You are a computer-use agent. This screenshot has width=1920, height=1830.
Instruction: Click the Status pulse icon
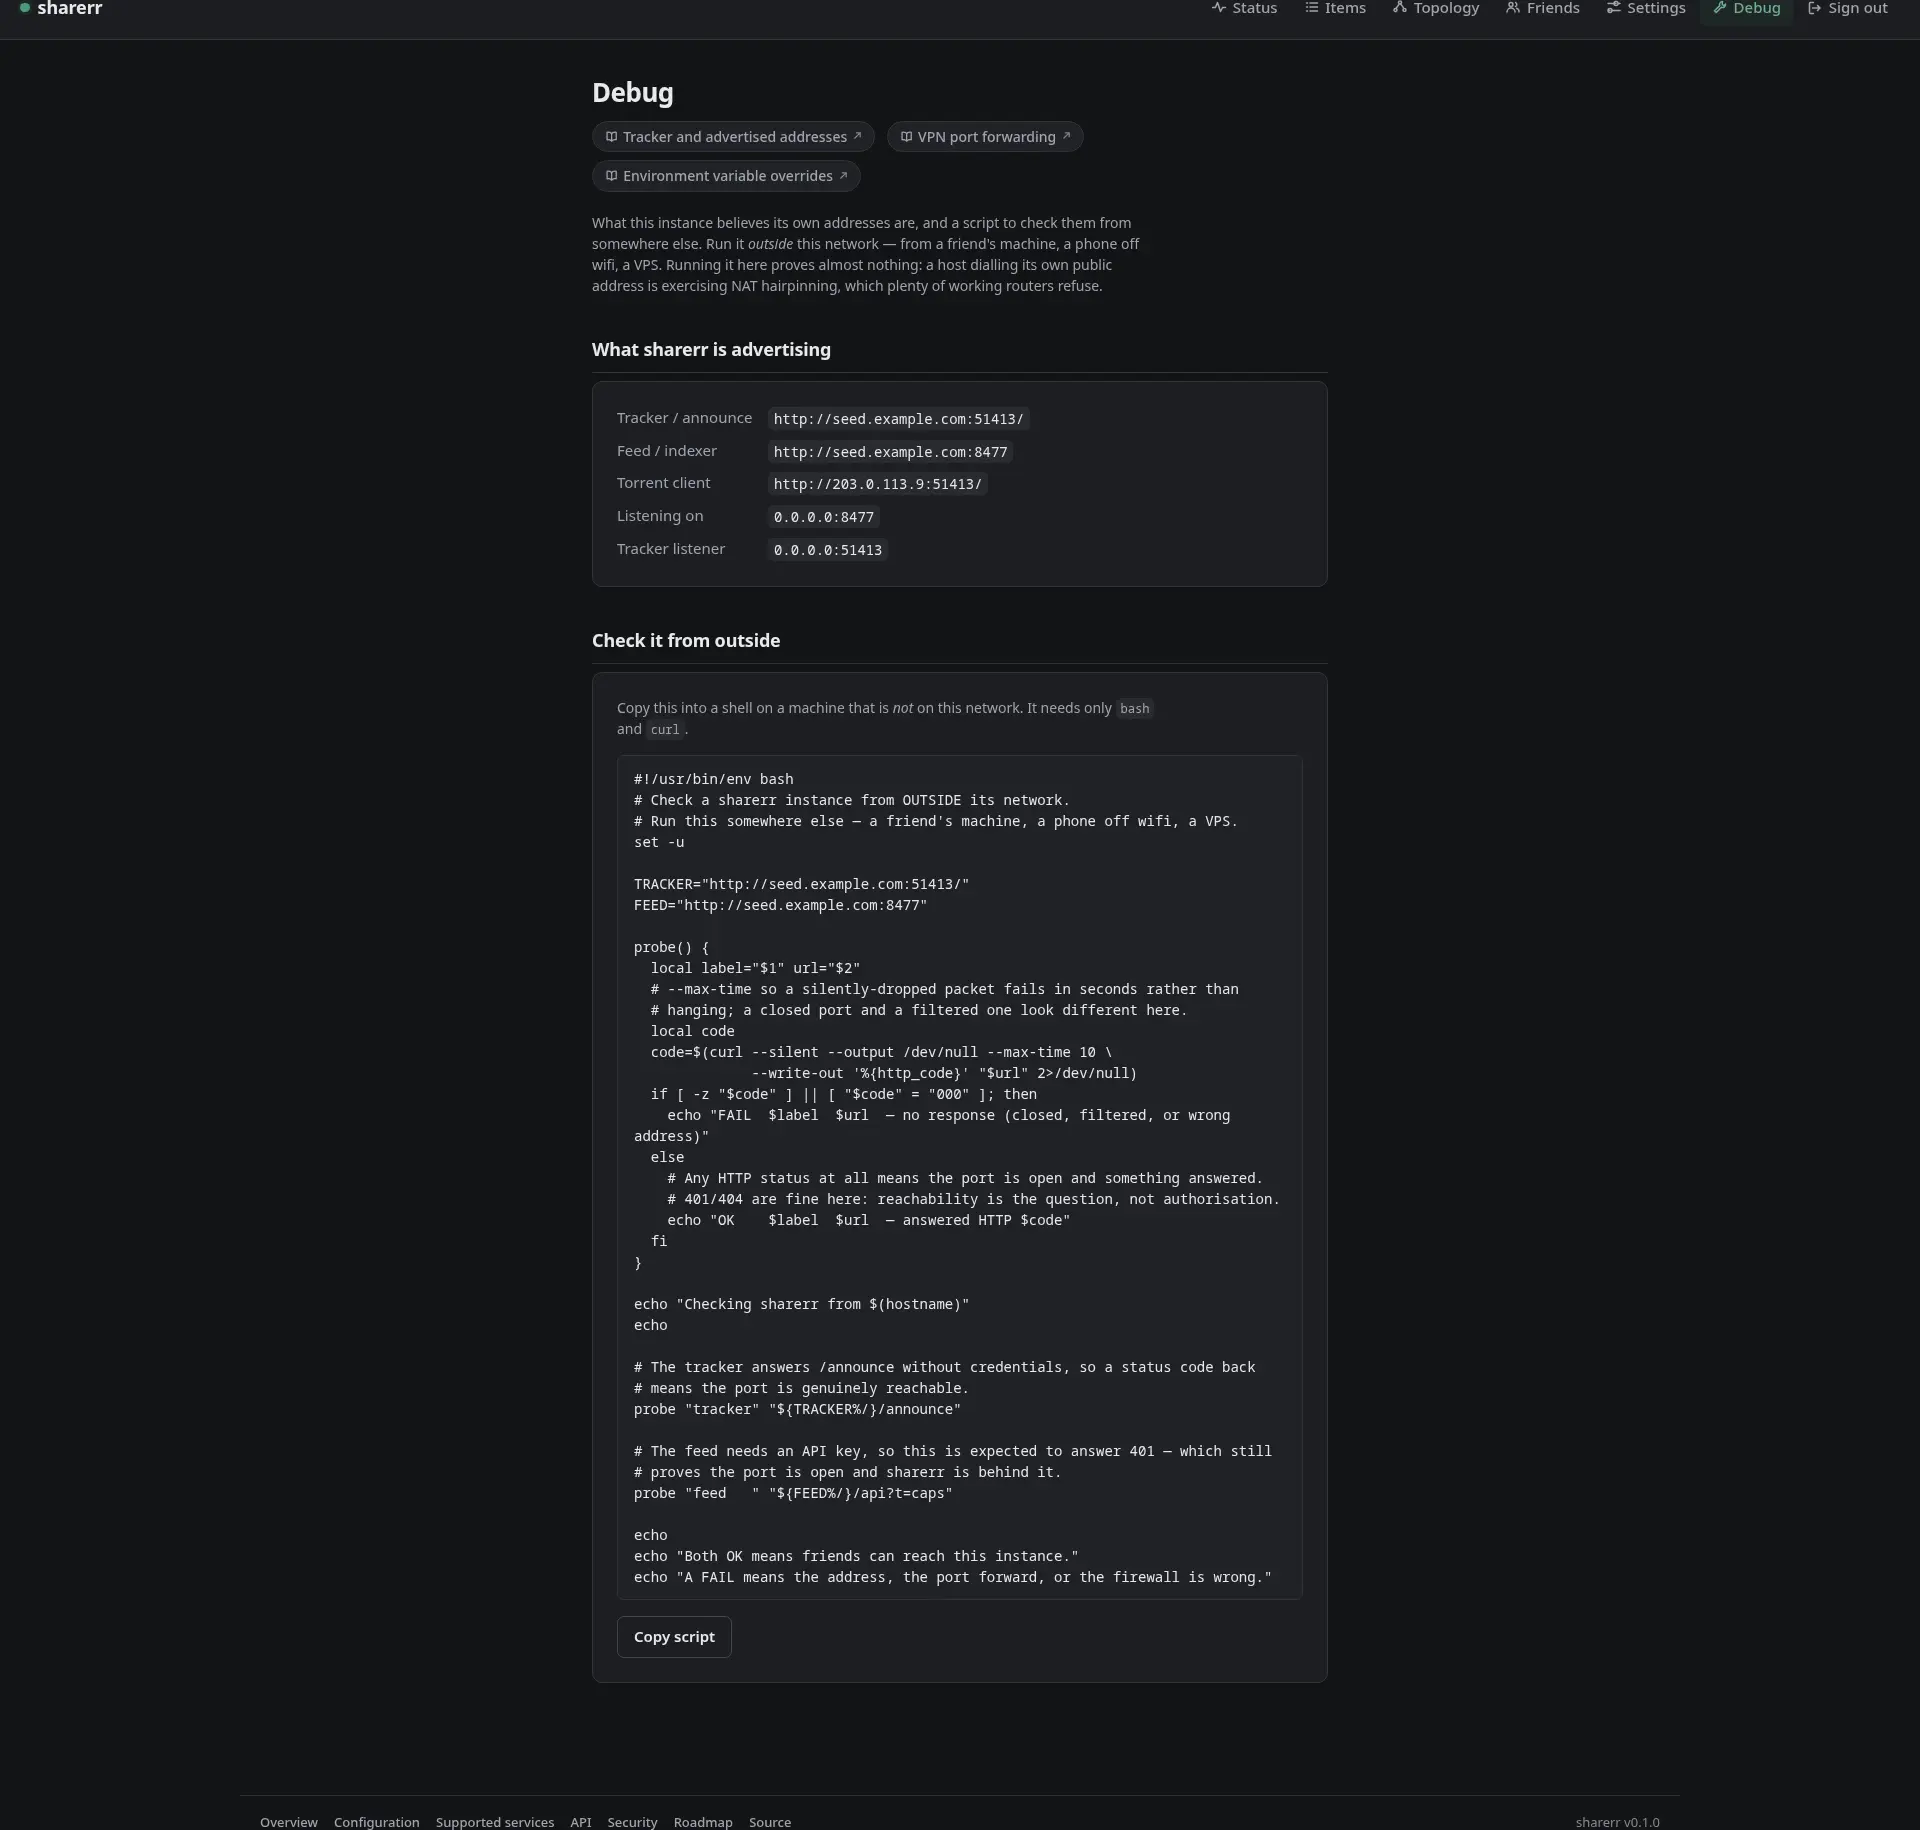[x=1218, y=8]
